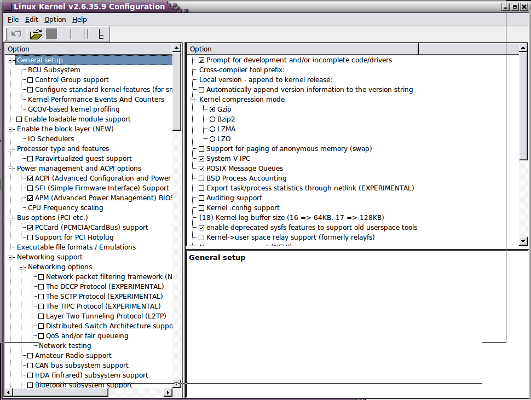Collapse Enable the block layer node
Viewport: 531px width, 400px height.
tap(11, 129)
